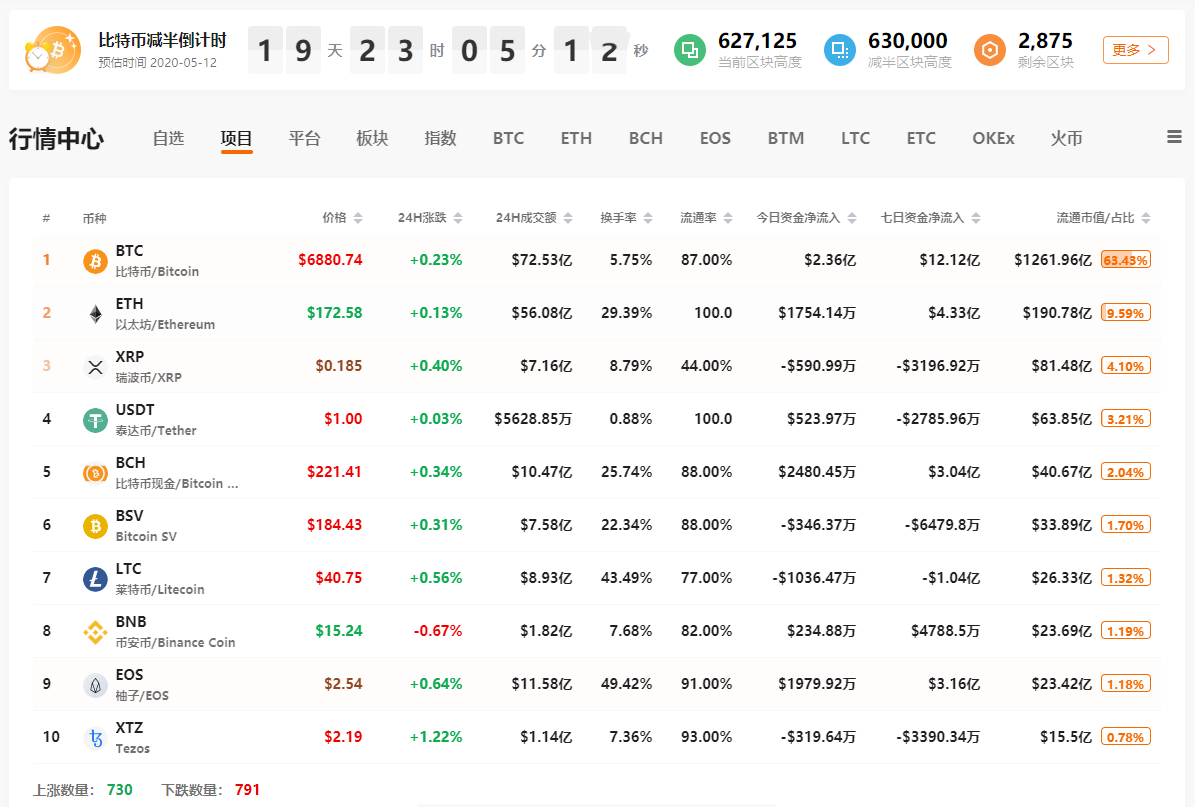Click BTC market share badge 63.43%
The width and height of the screenshot is (1195, 807).
point(1126,260)
